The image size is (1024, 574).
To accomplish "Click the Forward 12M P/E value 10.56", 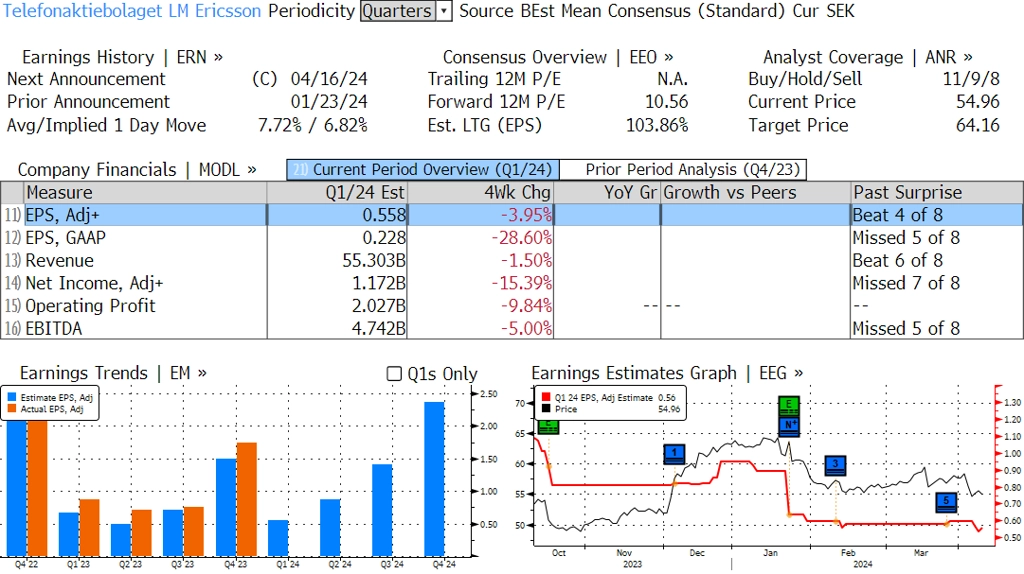I will pyautogui.click(x=666, y=102).
